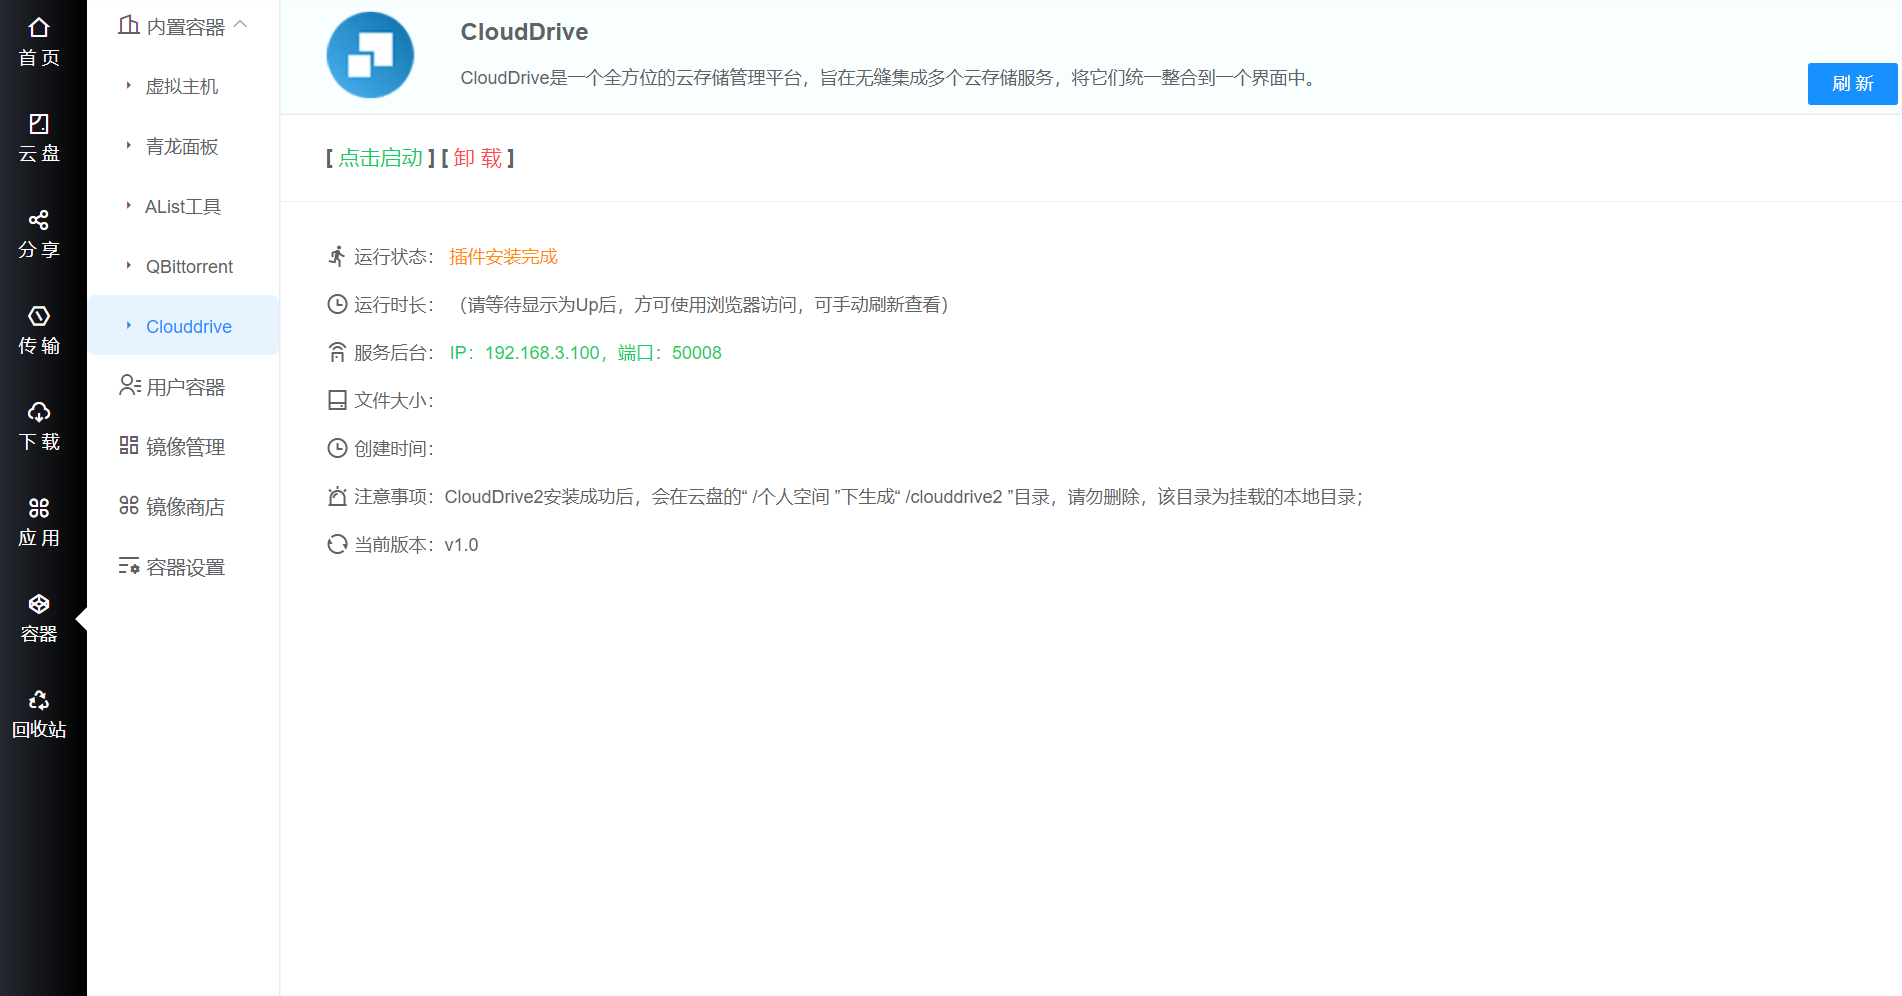Open the 云盘 cloud disk icon
Screen dimensions: 1902x996
click(x=39, y=124)
